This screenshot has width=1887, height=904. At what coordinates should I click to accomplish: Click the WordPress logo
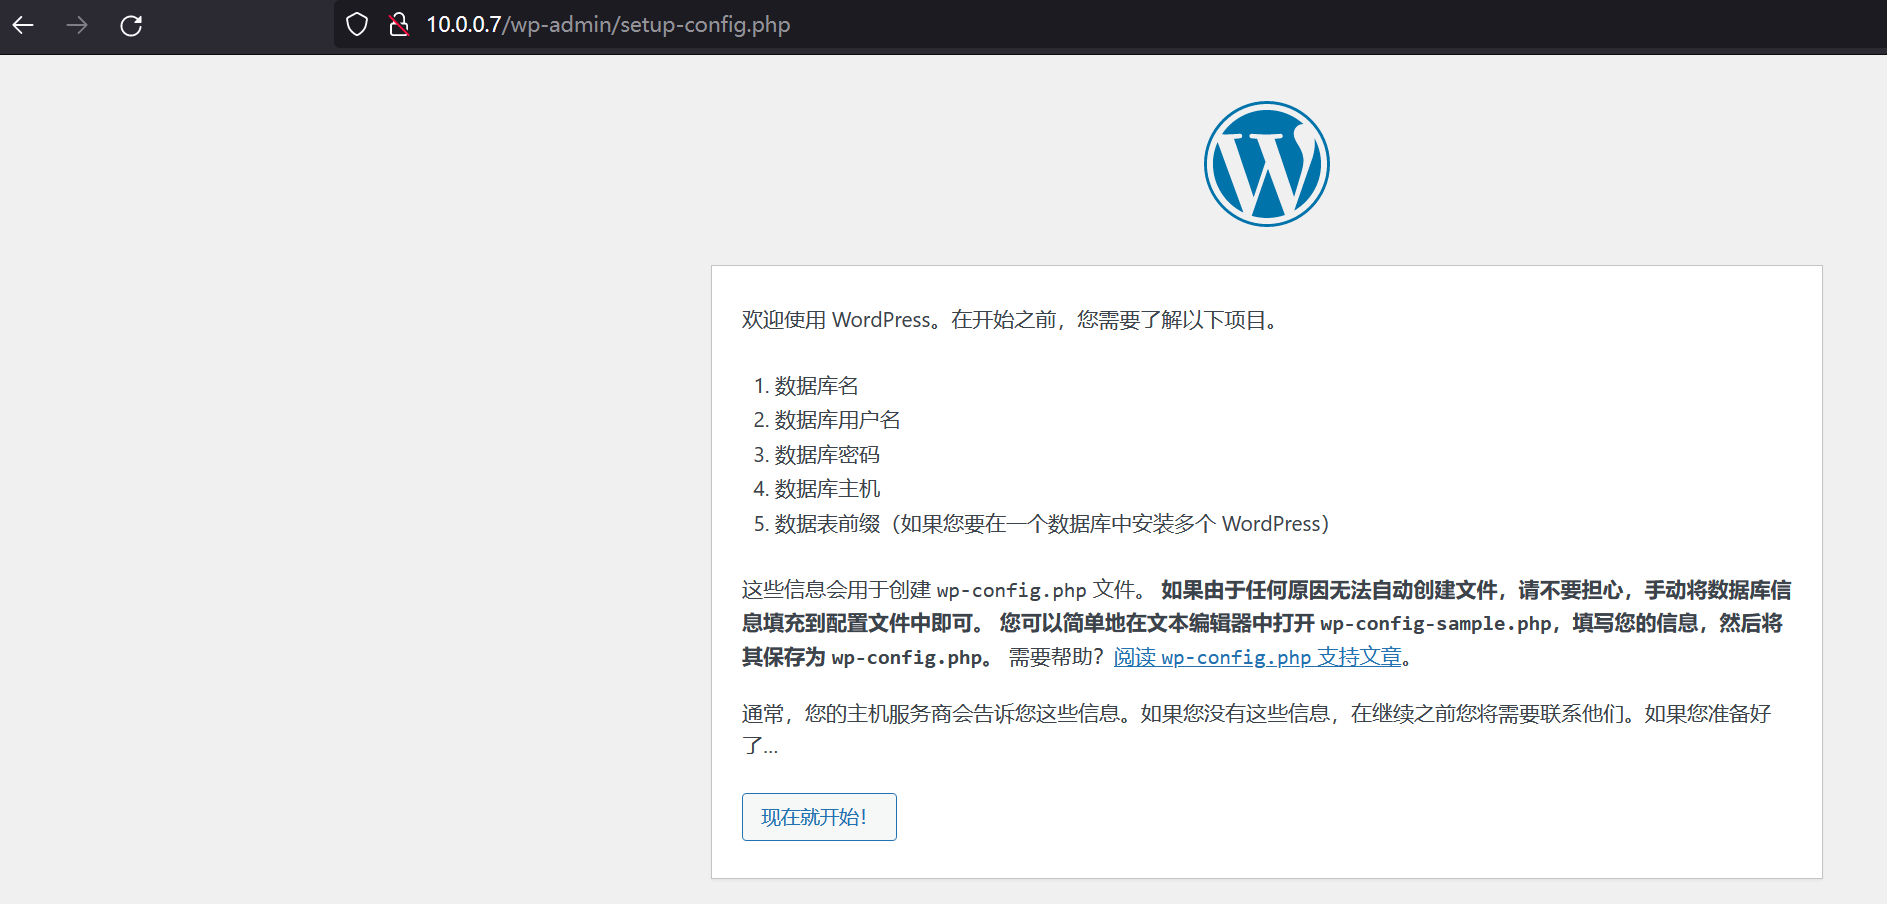(x=1267, y=164)
